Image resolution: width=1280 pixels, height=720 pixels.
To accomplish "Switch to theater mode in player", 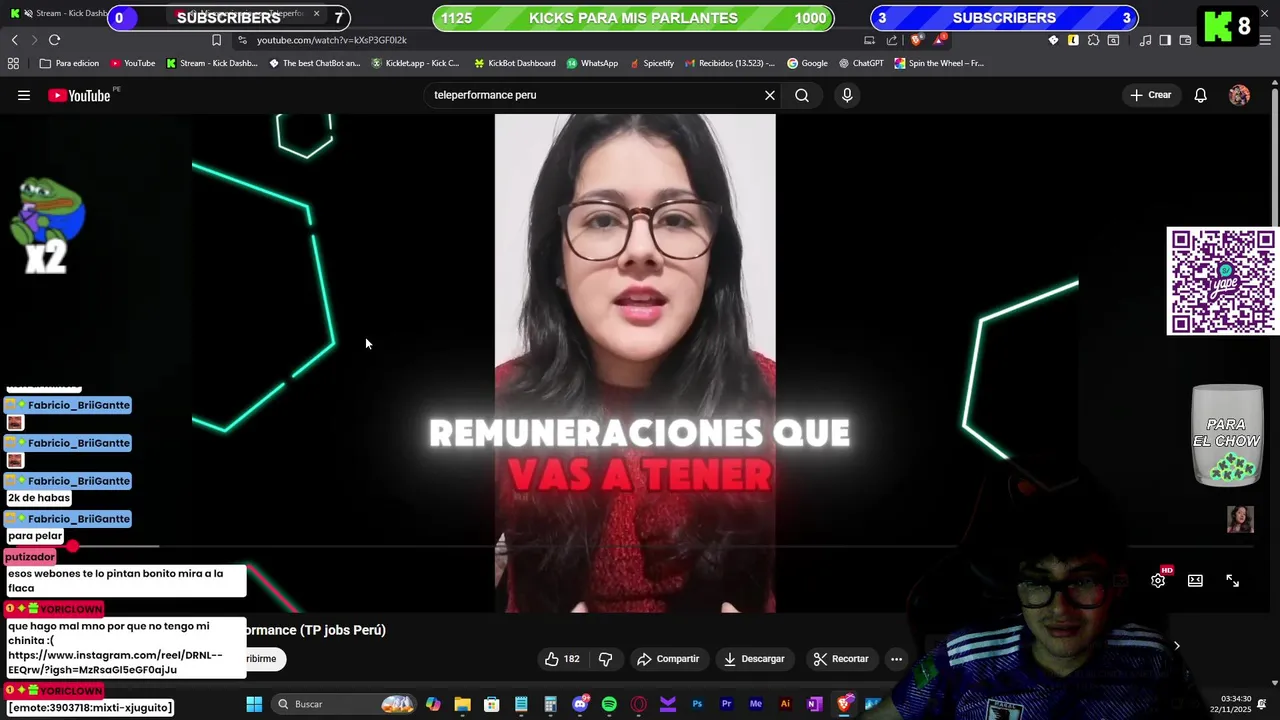I will point(1195,581).
